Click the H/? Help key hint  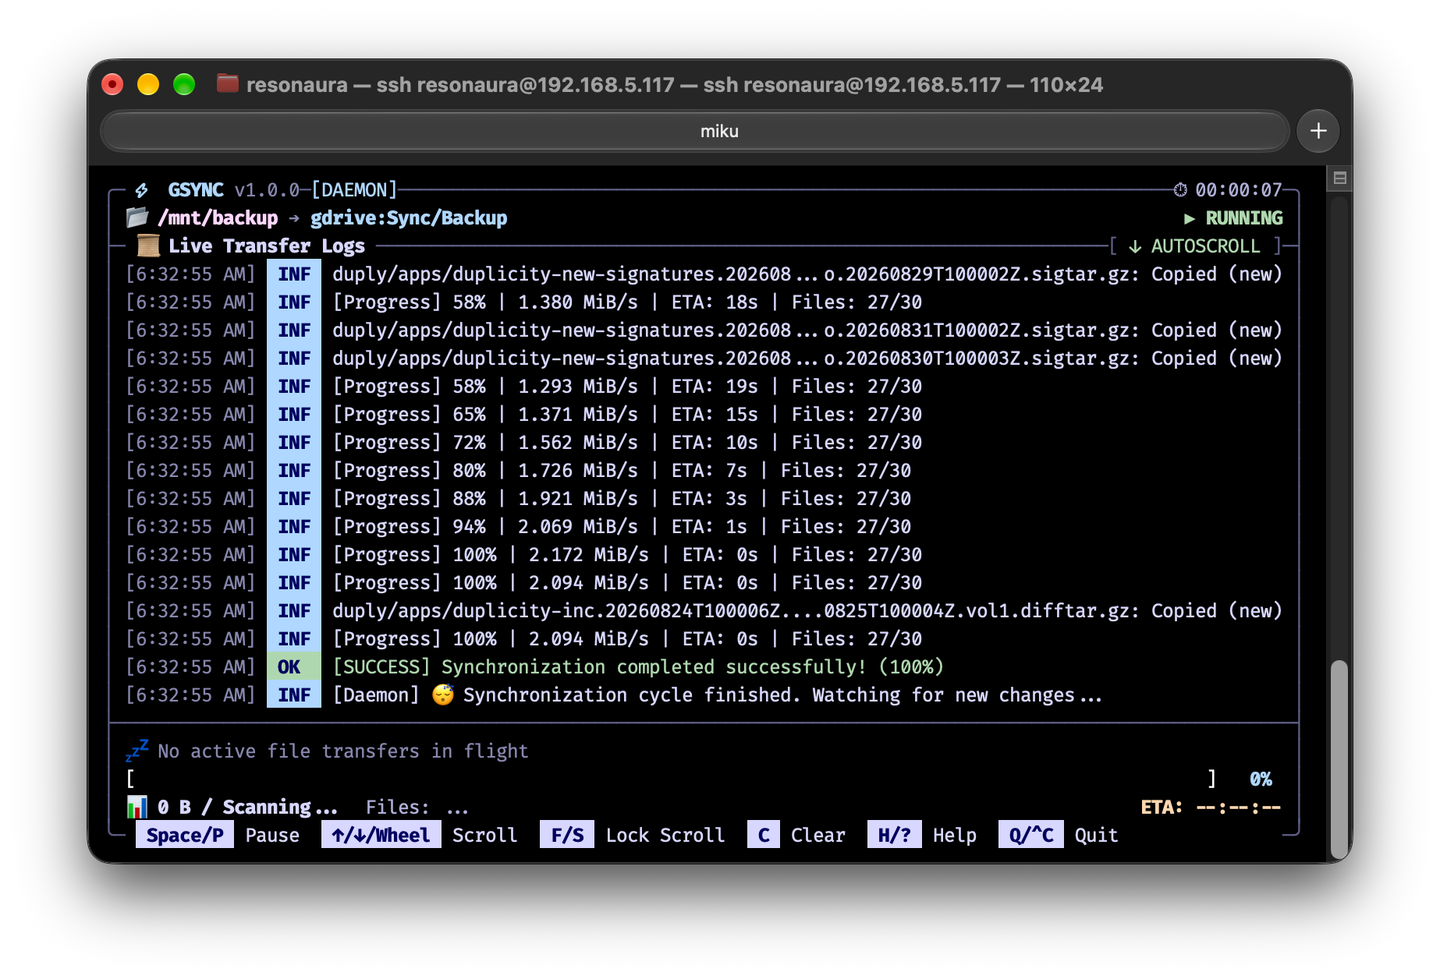(x=922, y=835)
